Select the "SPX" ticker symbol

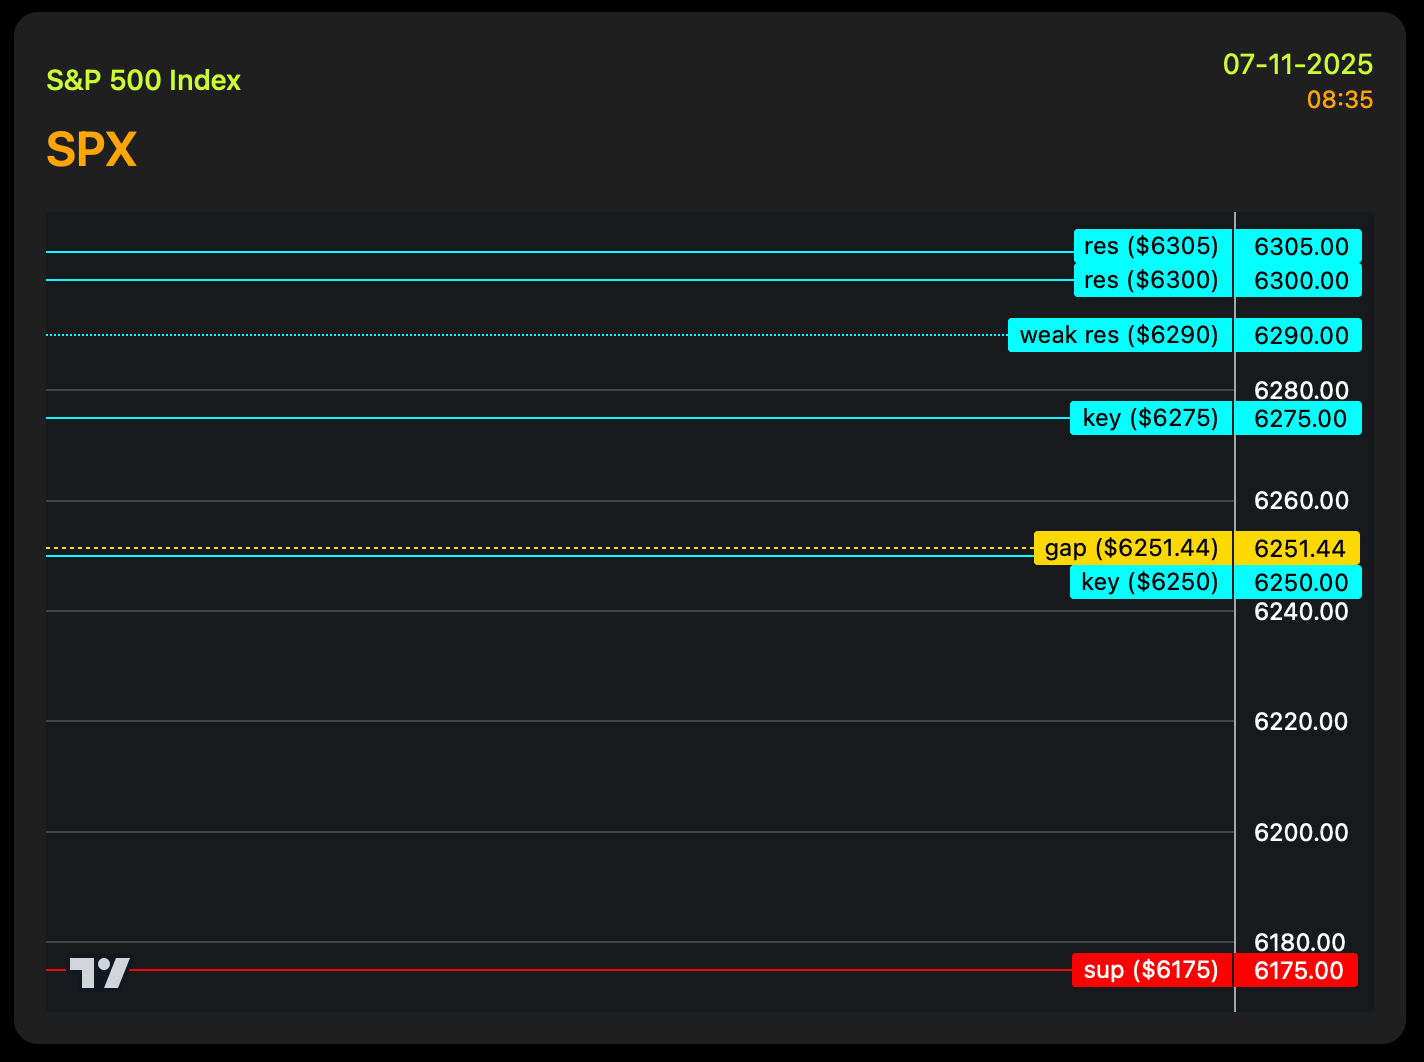point(91,150)
